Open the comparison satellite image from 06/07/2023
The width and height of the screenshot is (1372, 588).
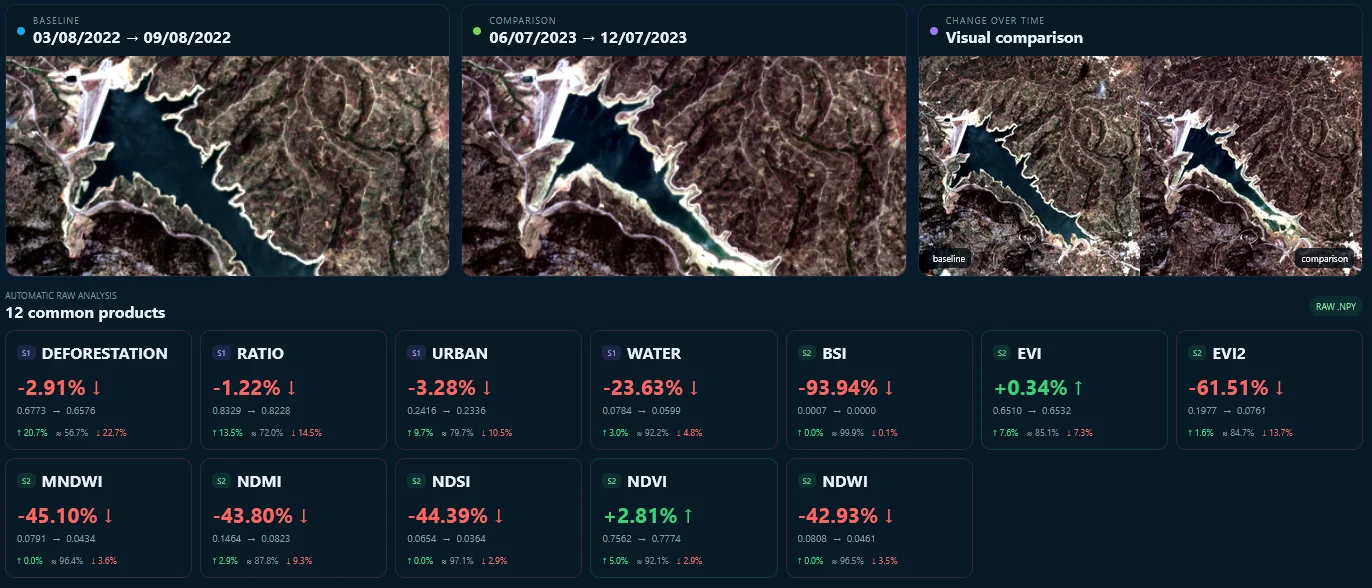click(683, 166)
